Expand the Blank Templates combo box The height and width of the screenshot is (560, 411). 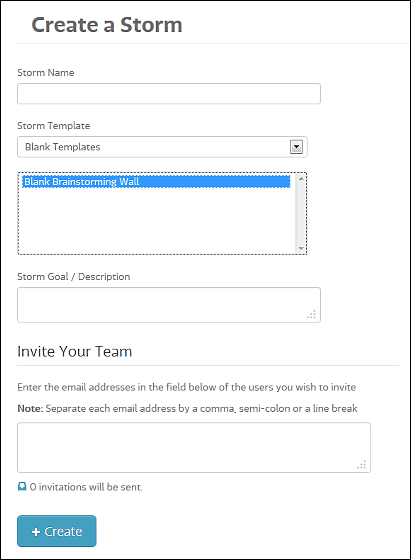tap(162, 147)
